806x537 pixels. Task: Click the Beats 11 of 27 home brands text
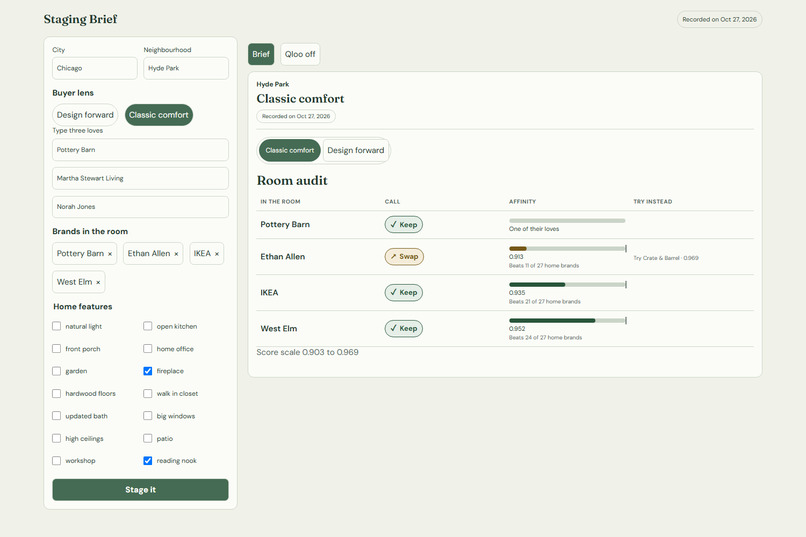pos(544,266)
